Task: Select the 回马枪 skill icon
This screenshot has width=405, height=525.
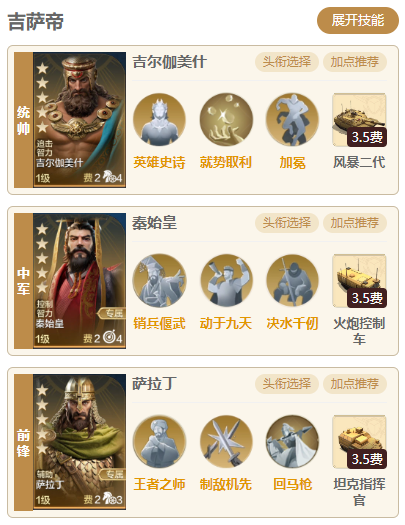Action: coord(292,442)
